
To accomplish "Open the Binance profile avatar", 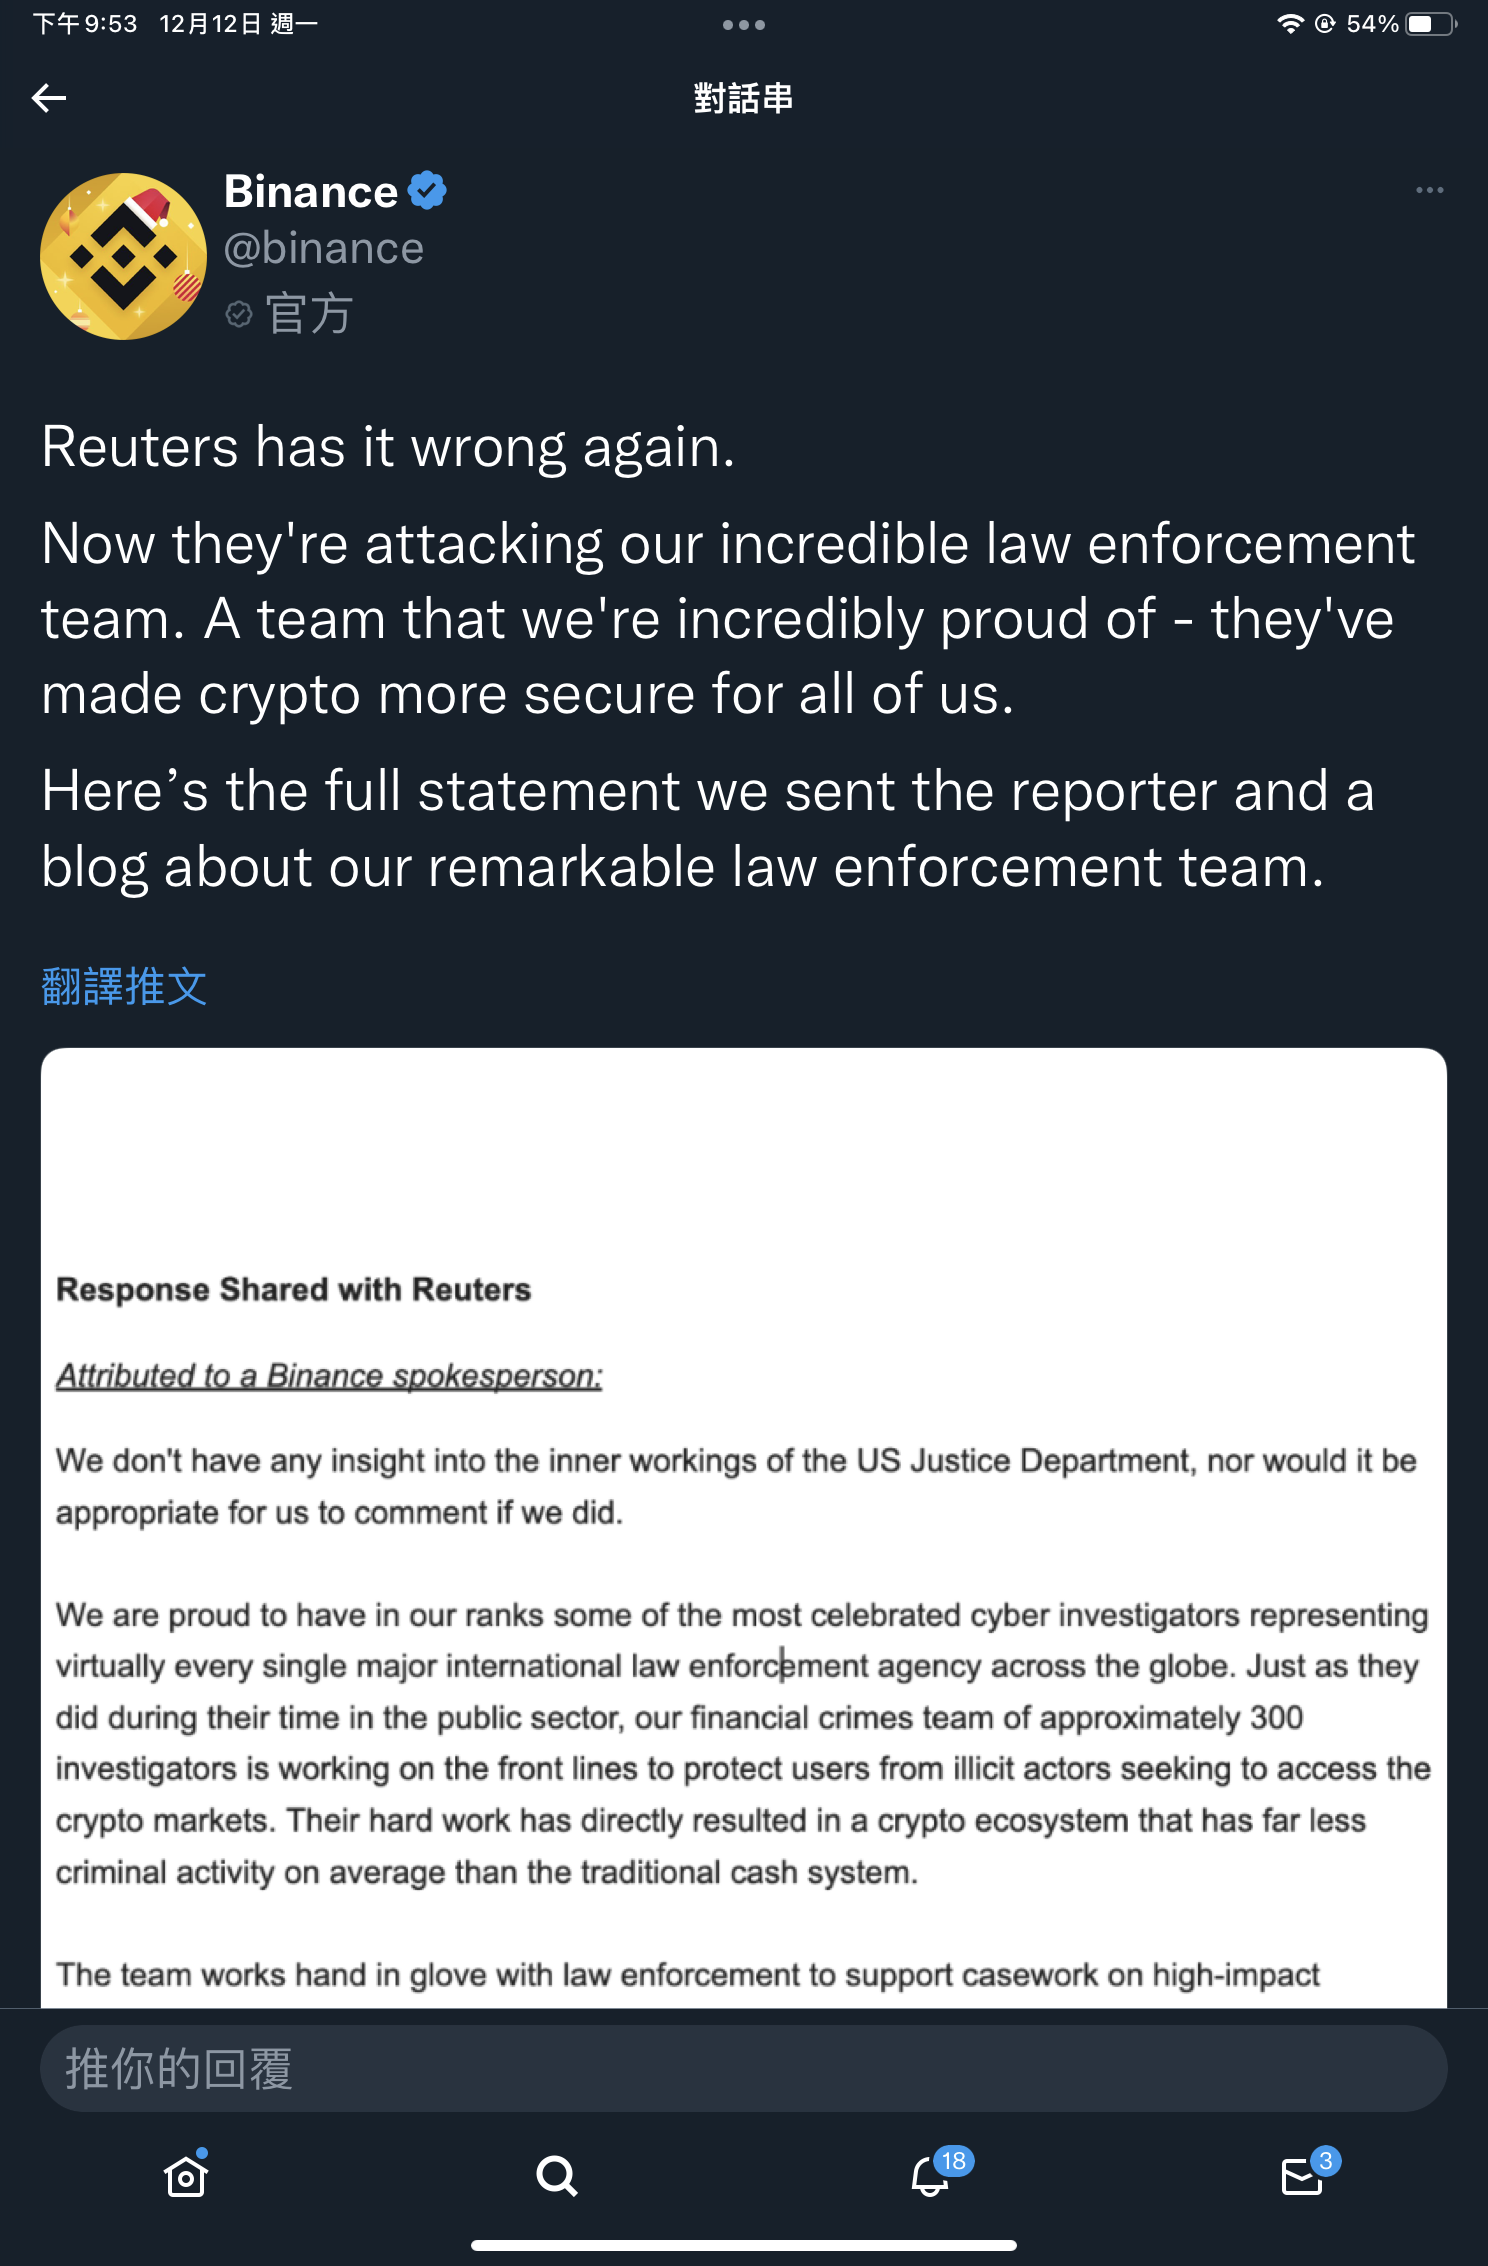I will 123,256.
